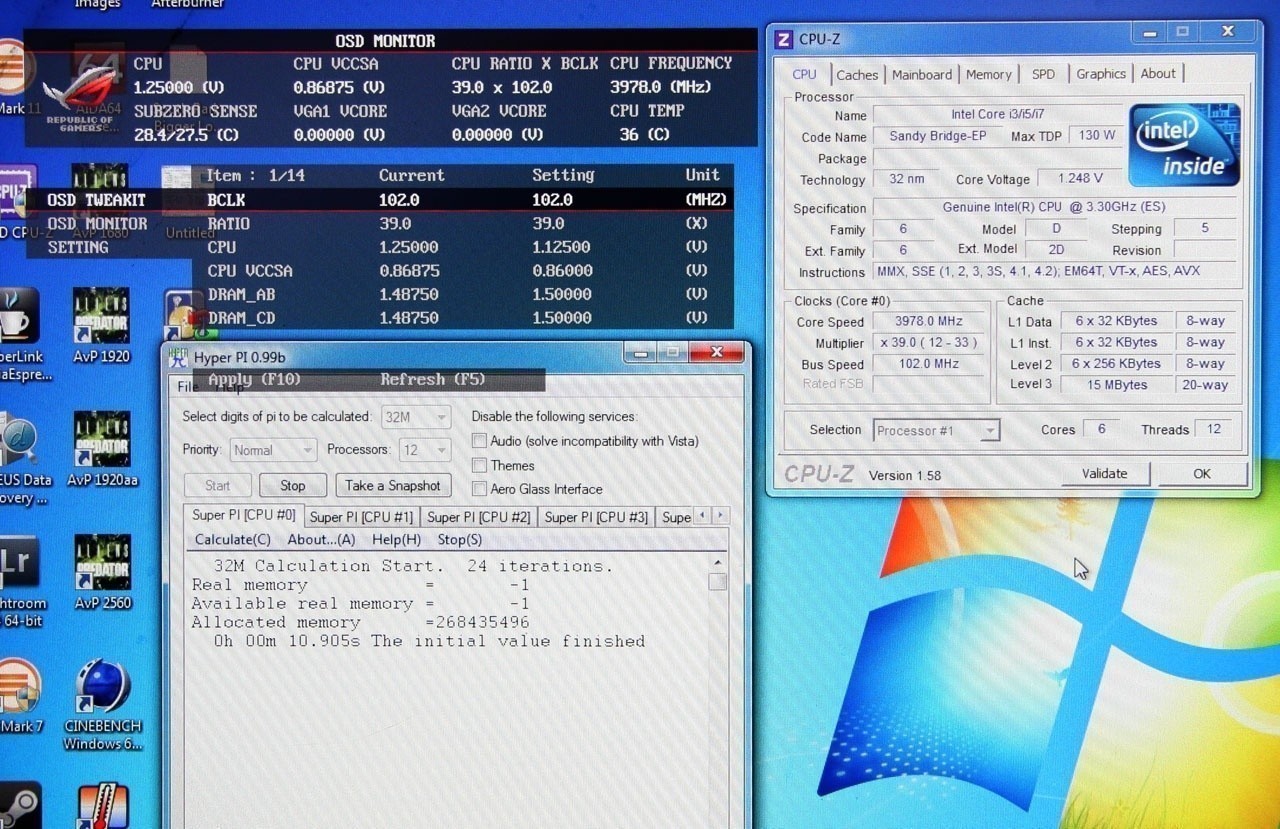1280x829 pixels.
Task: Click the OK button in CPU-Z
Action: 1202,474
